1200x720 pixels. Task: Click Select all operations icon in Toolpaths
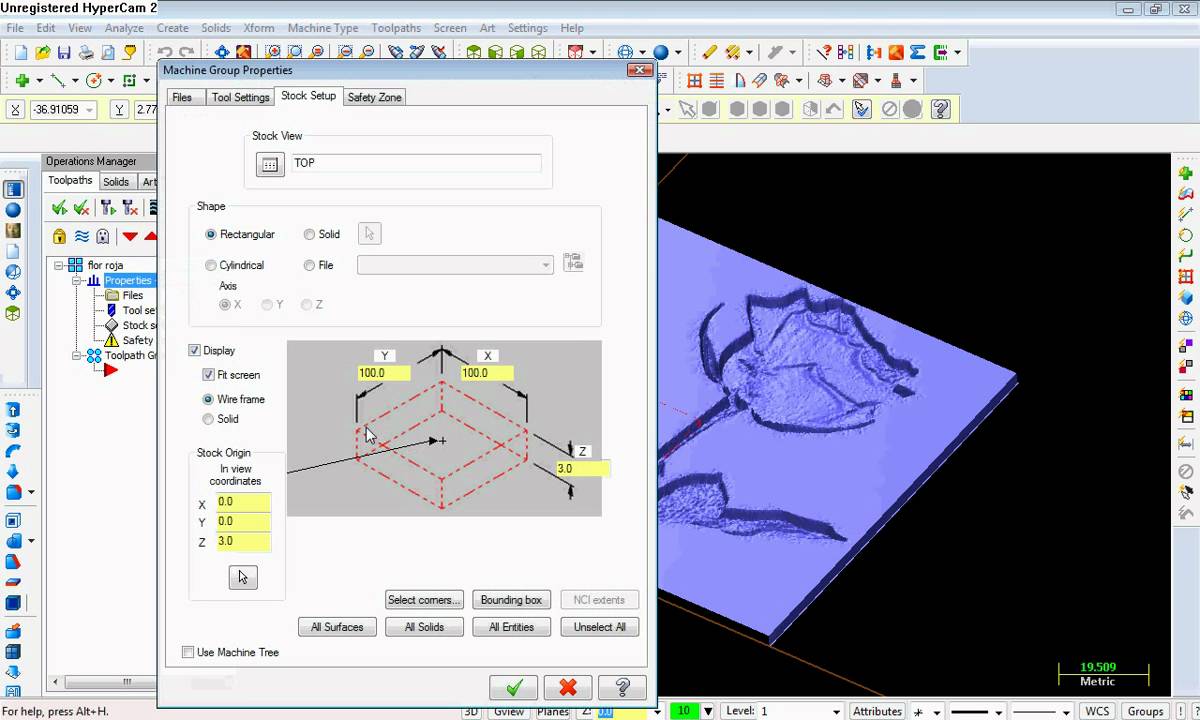click(x=60, y=207)
